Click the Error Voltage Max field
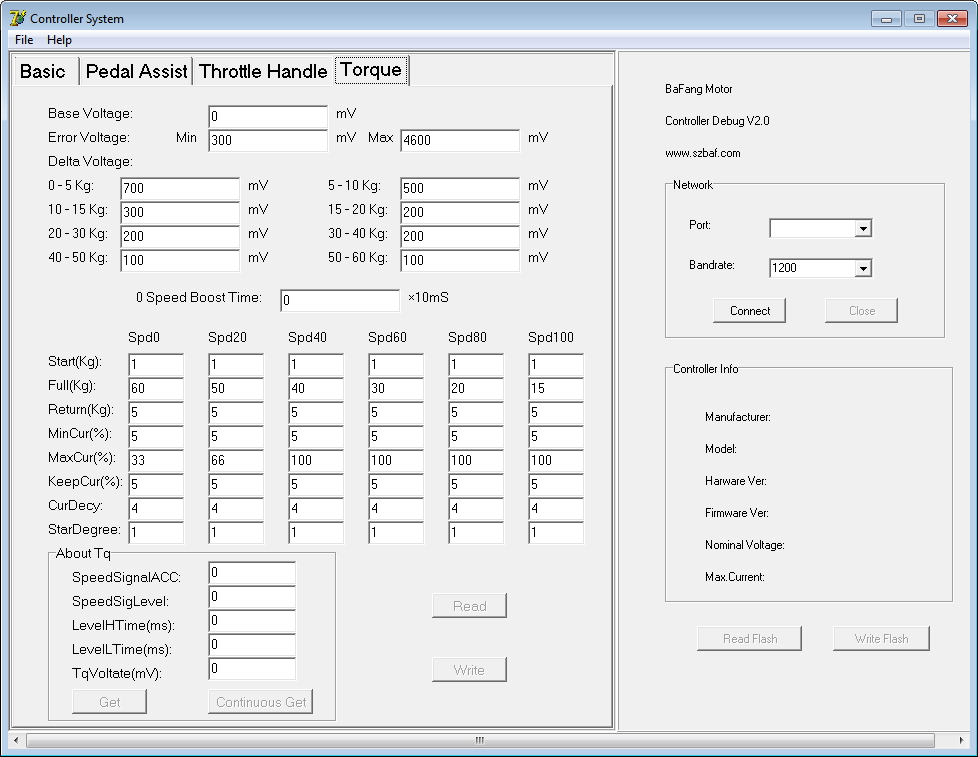Image resolution: width=978 pixels, height=757 pixels. coord(460,140)
